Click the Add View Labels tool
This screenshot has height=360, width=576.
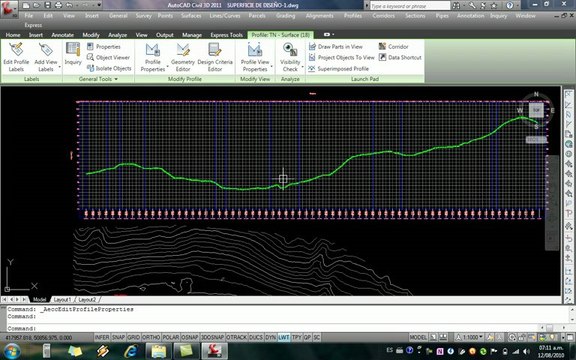coord(46,57)
